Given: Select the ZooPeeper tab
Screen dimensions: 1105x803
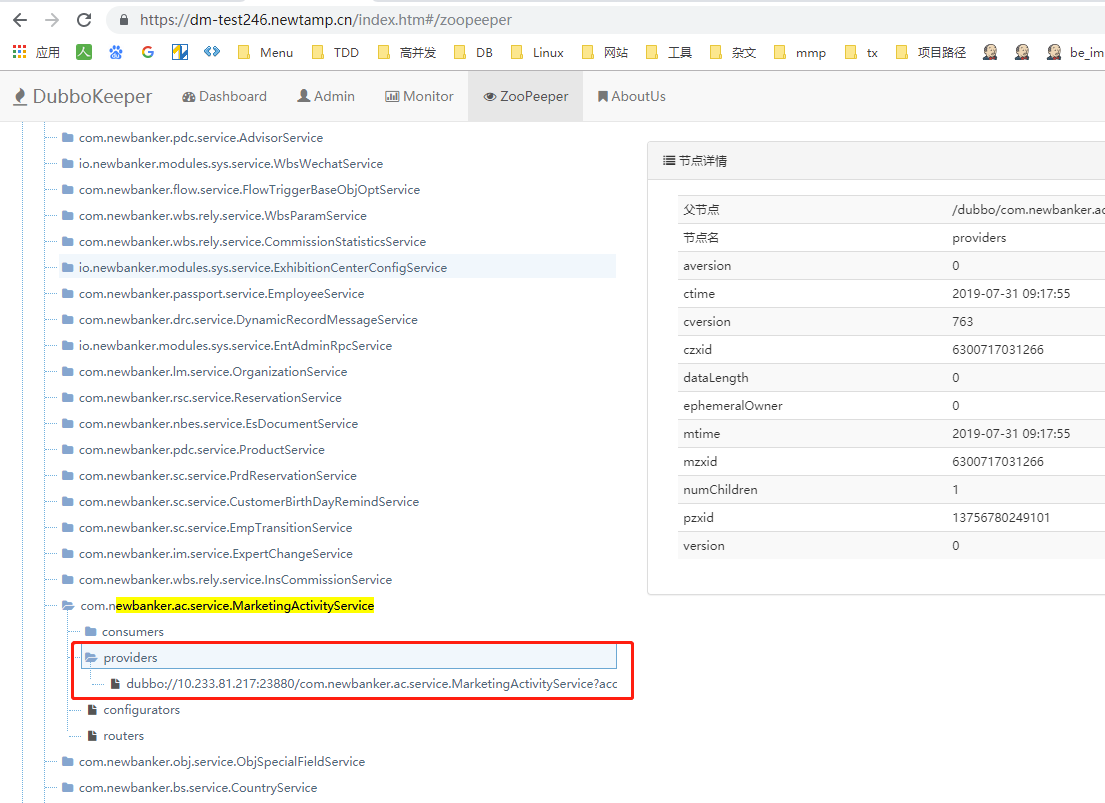Looking at the screenshot, I should (x=526, y=96).
